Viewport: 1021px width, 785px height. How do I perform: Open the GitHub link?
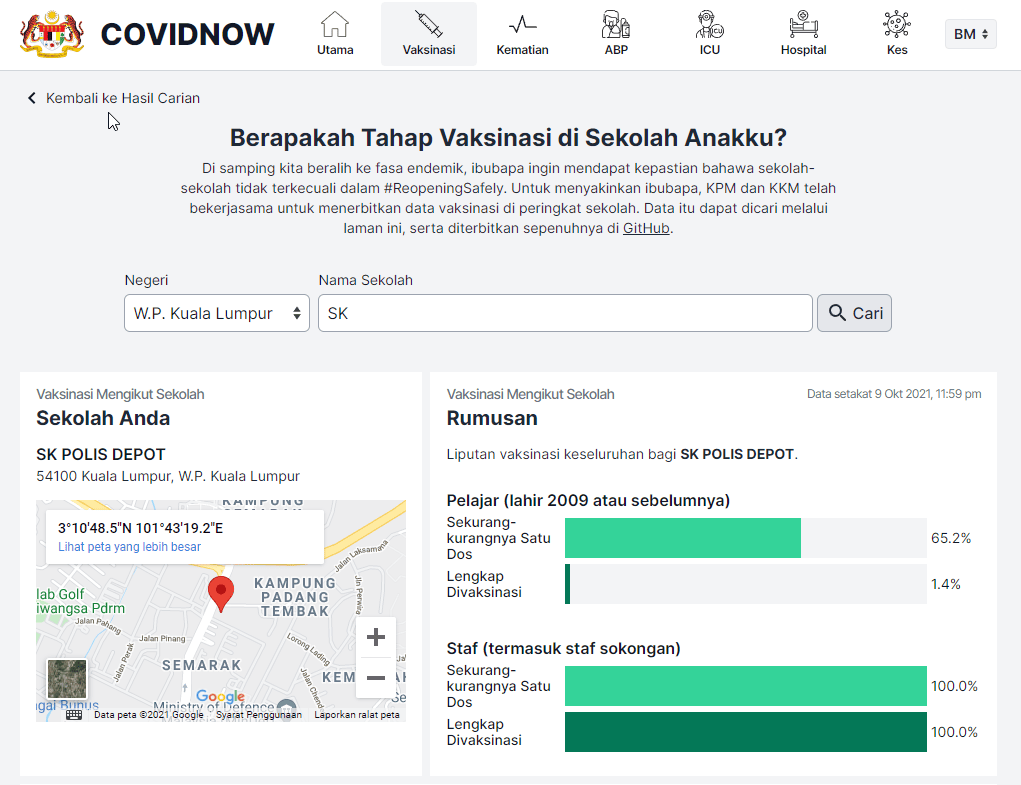pyautogui.click(x=645, y=227)
